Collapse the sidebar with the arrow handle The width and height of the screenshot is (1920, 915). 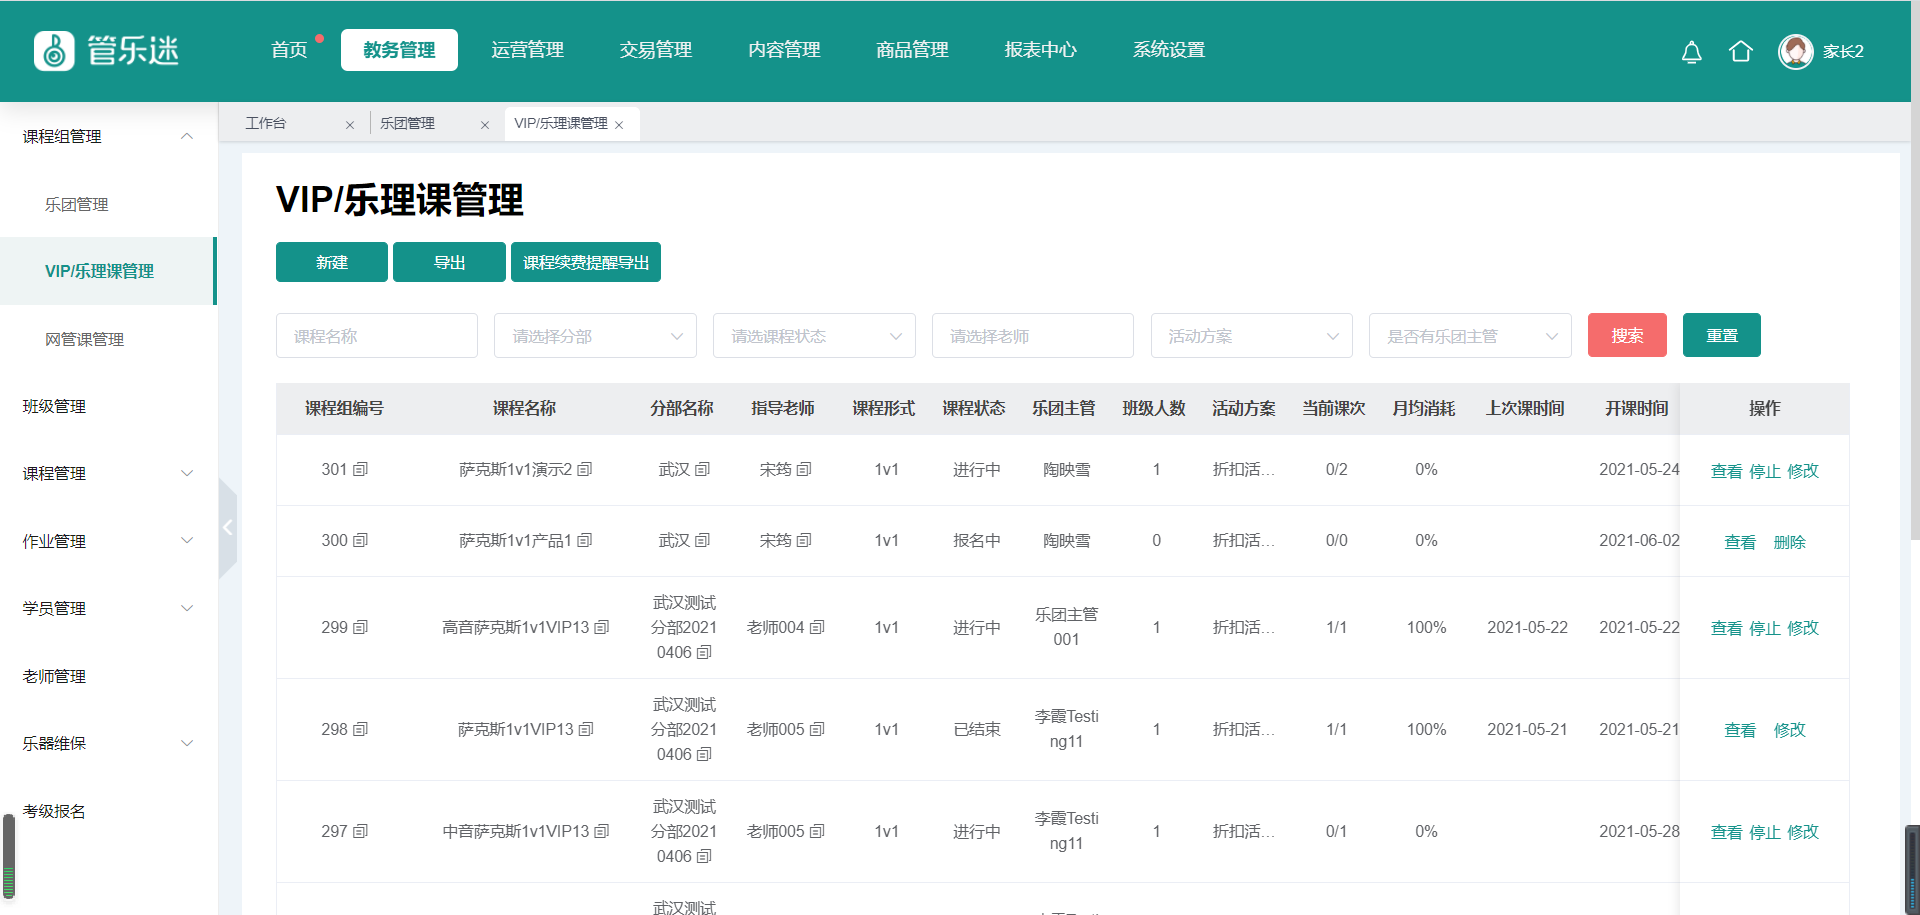[x=227, y=527]
